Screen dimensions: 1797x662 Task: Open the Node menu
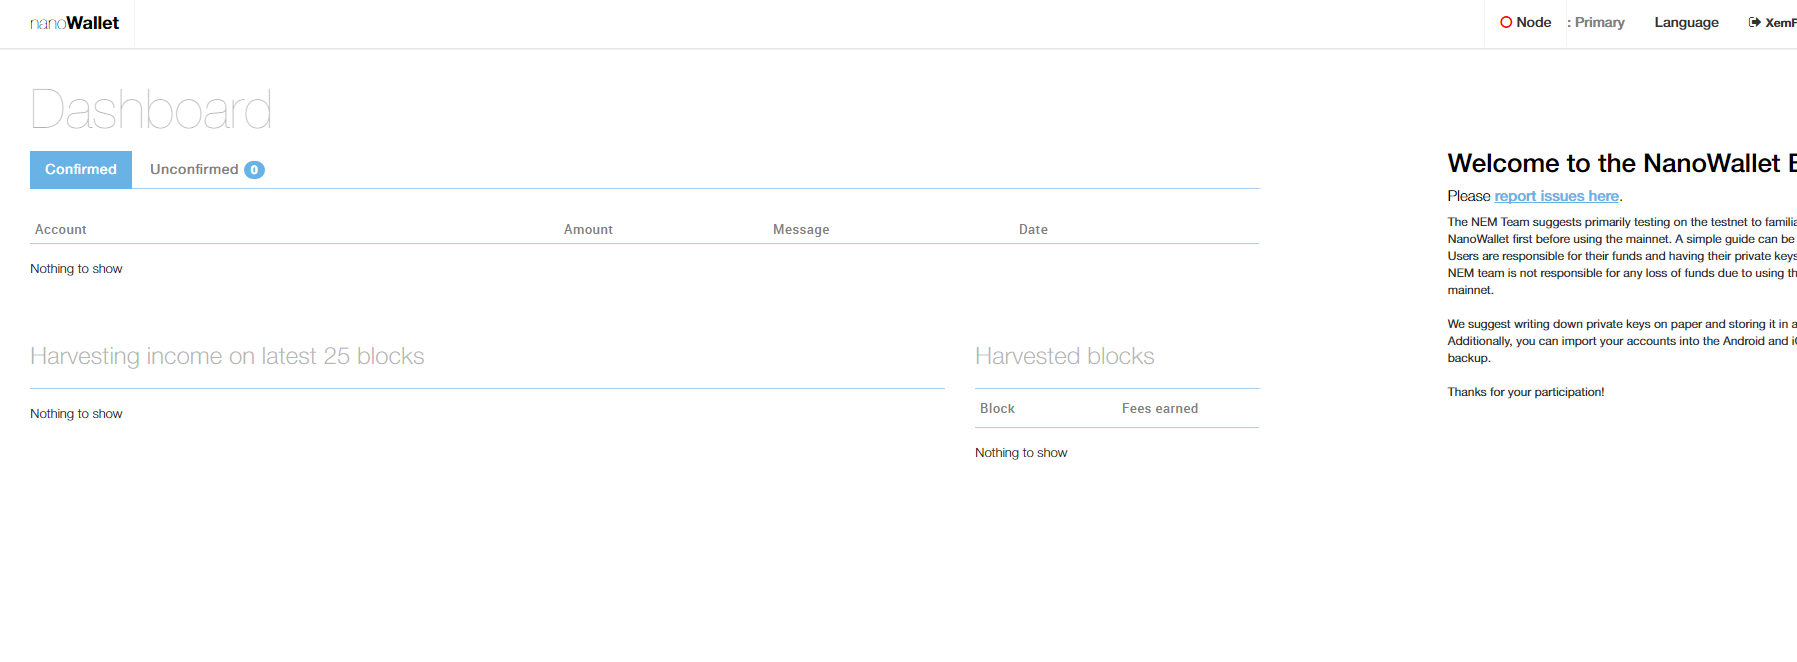pos(1525,22)
